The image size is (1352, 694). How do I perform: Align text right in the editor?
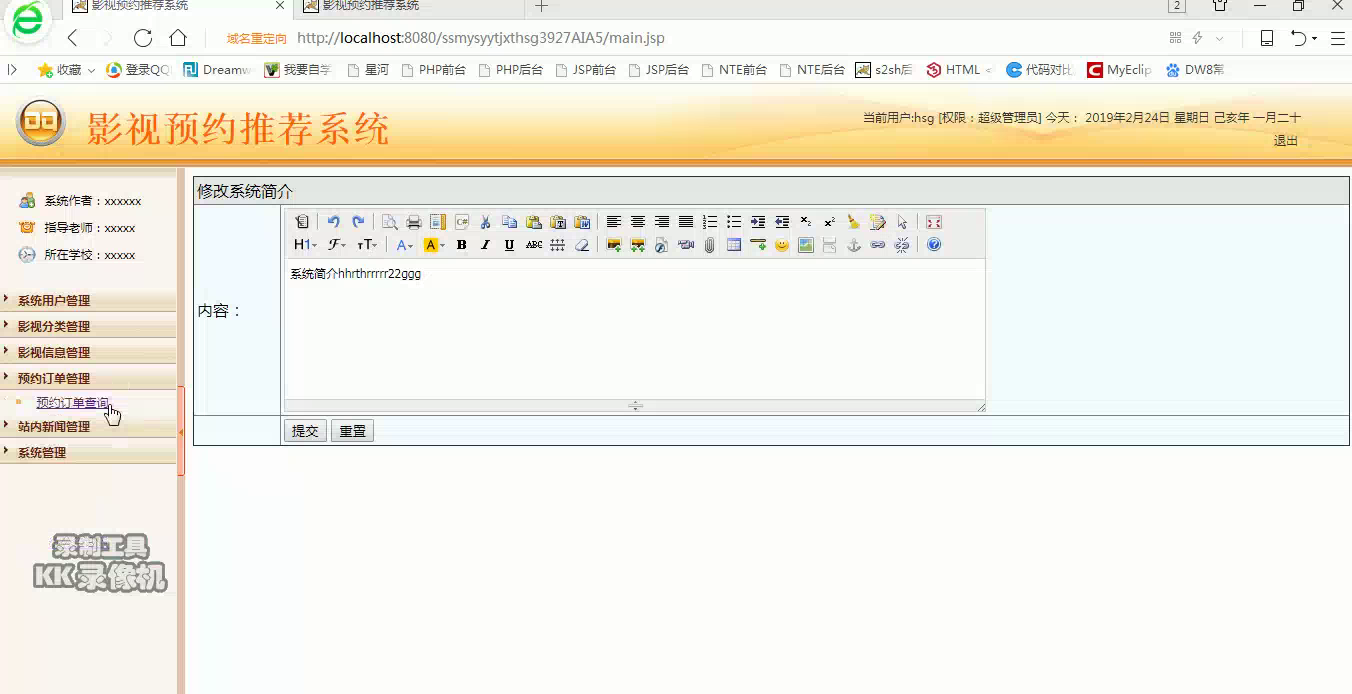(x=662, y=222)
